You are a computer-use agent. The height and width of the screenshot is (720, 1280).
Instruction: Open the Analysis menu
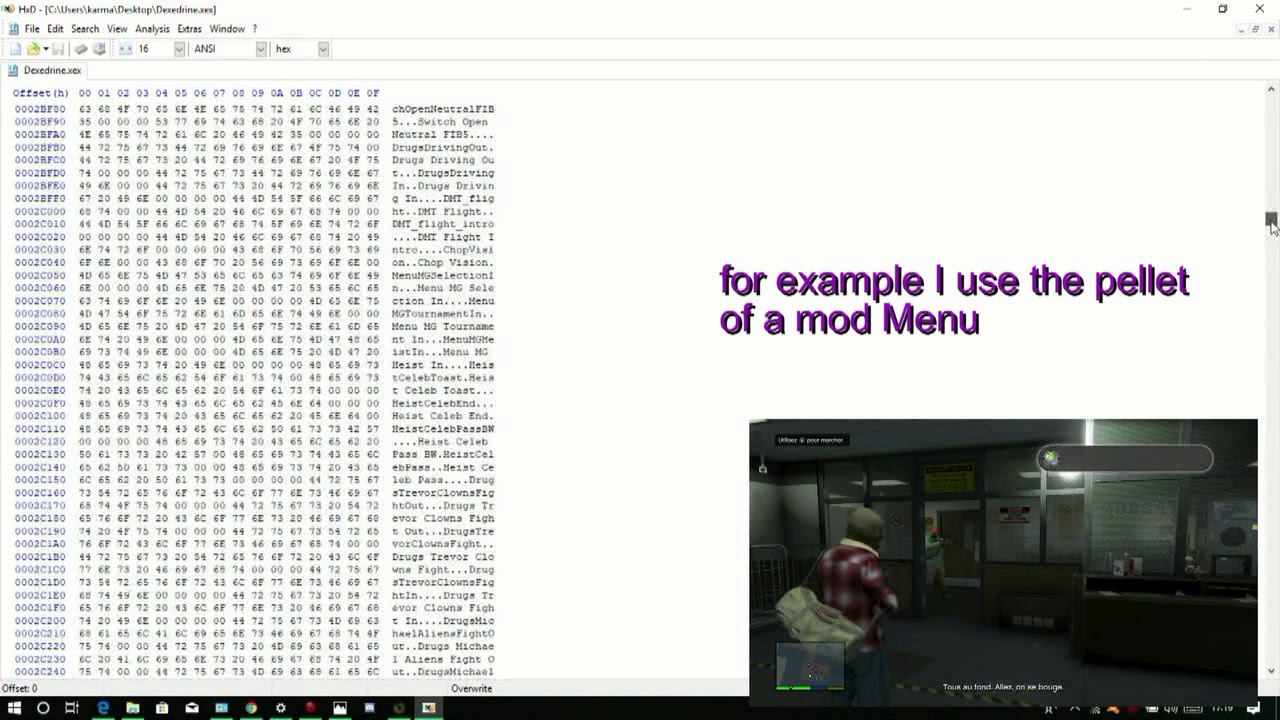click(152, 29)
